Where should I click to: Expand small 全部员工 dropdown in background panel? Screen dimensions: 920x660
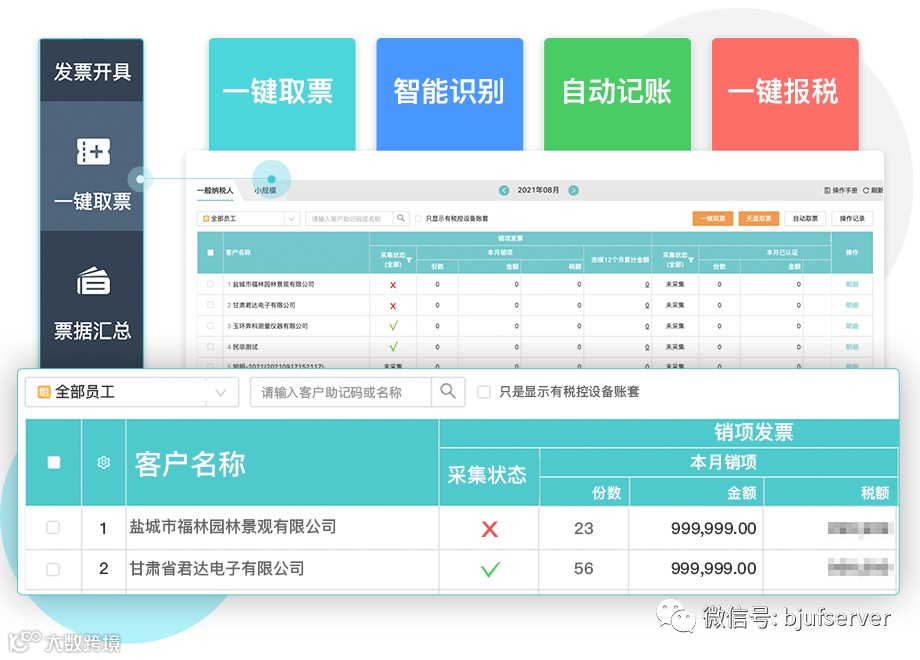[248, 218]
